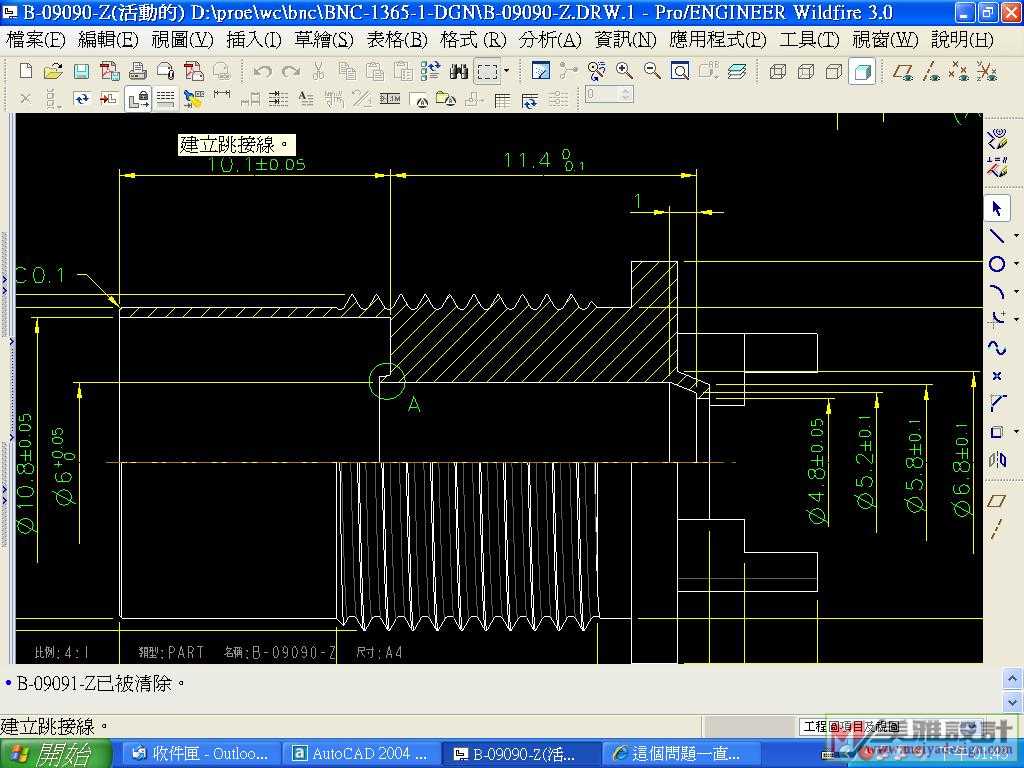This screenshot has width=1024, height=768.
Task: Click the arrow select tool in sketch toolbar
Action: click(997, 208)
